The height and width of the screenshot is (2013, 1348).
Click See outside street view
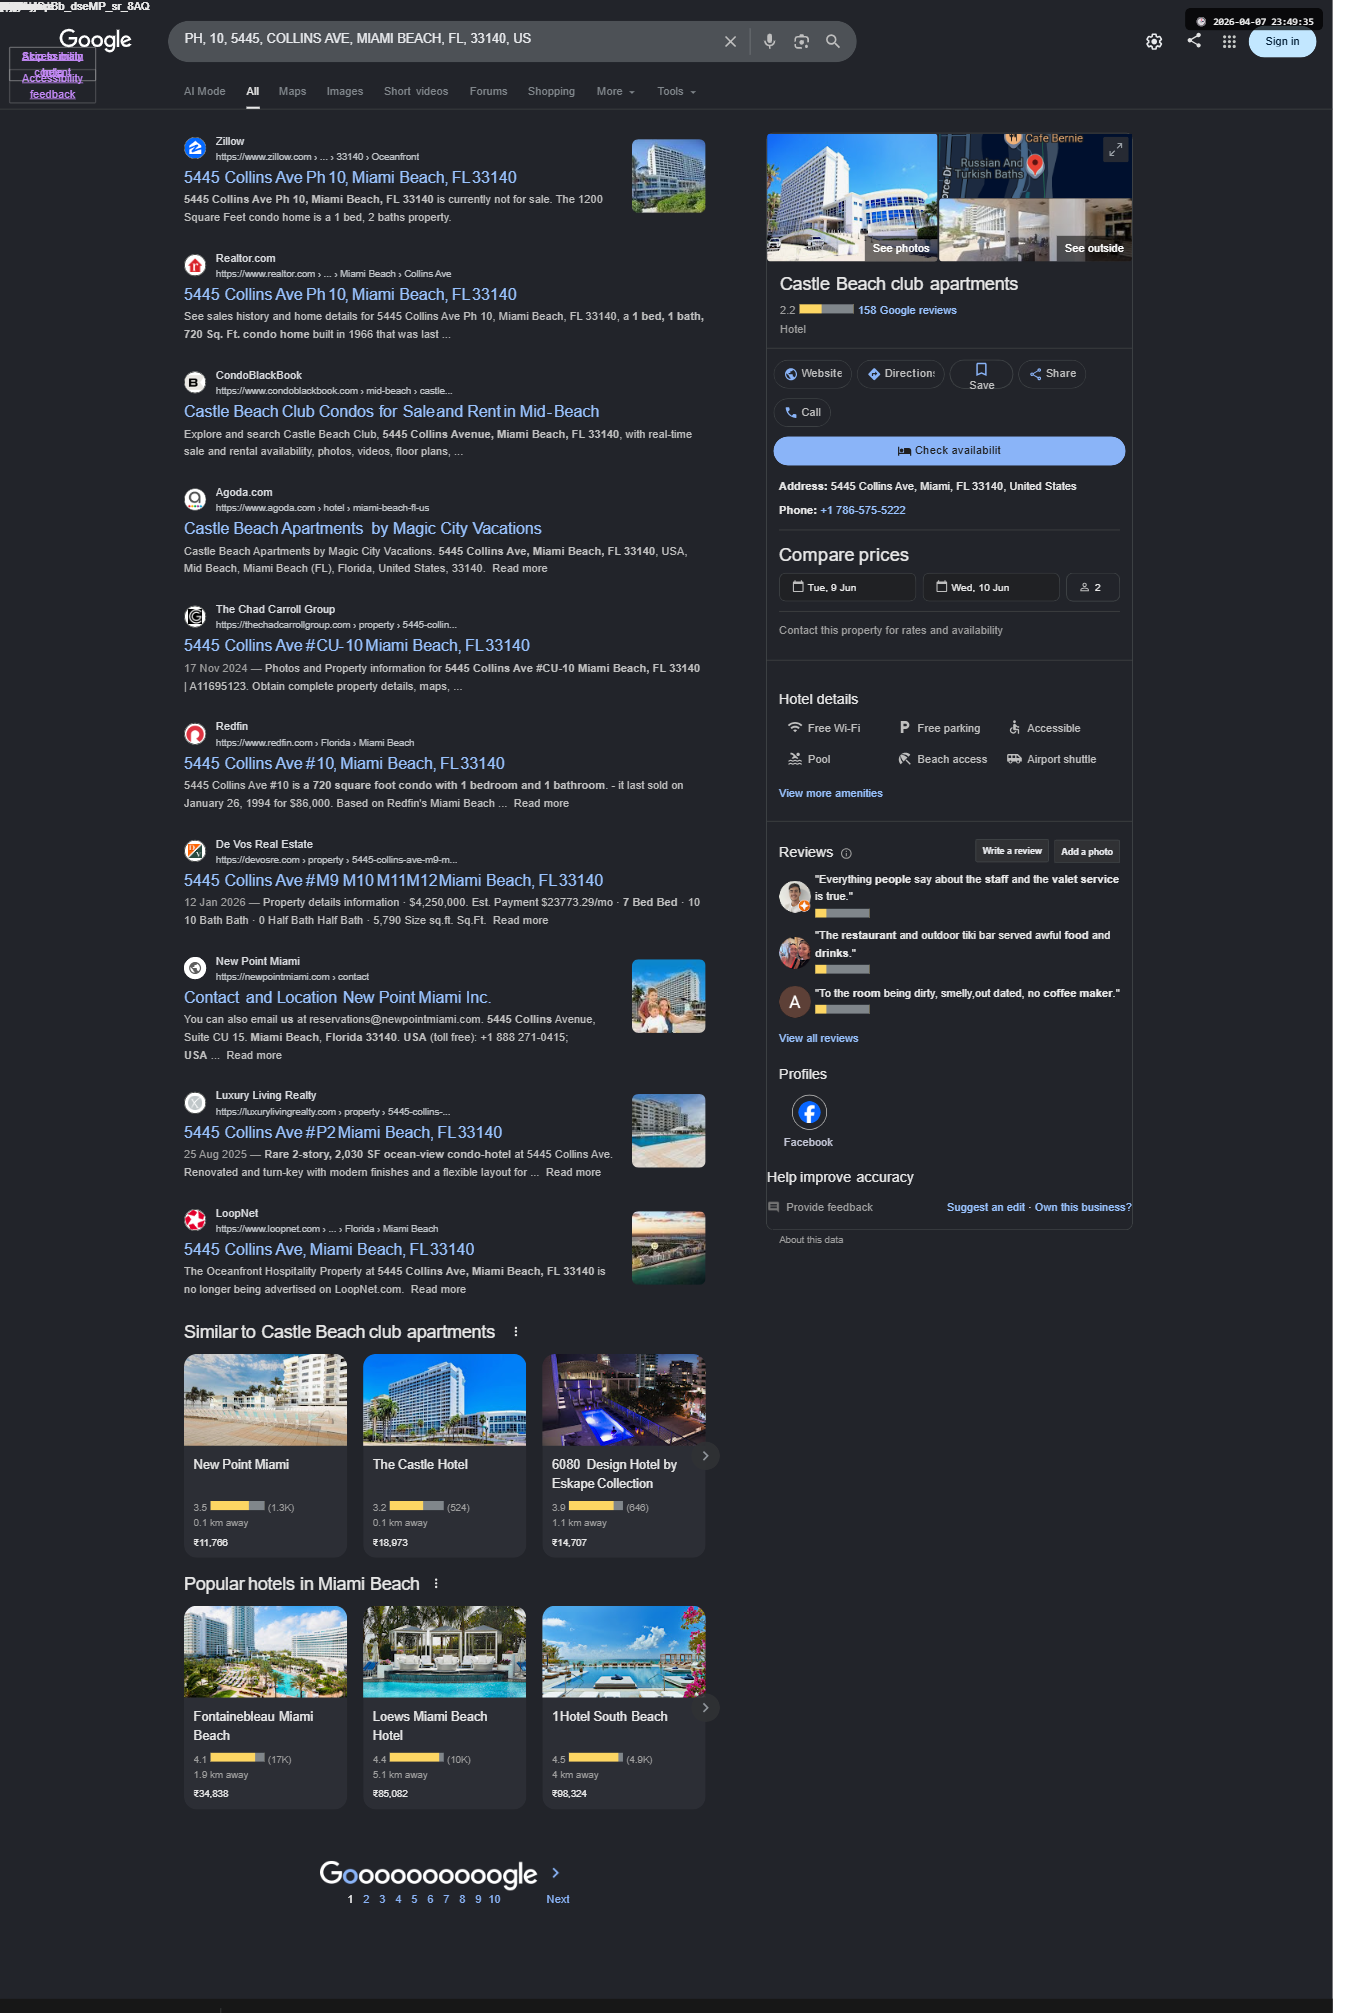pyautogui.click(x=1093, y=249)
